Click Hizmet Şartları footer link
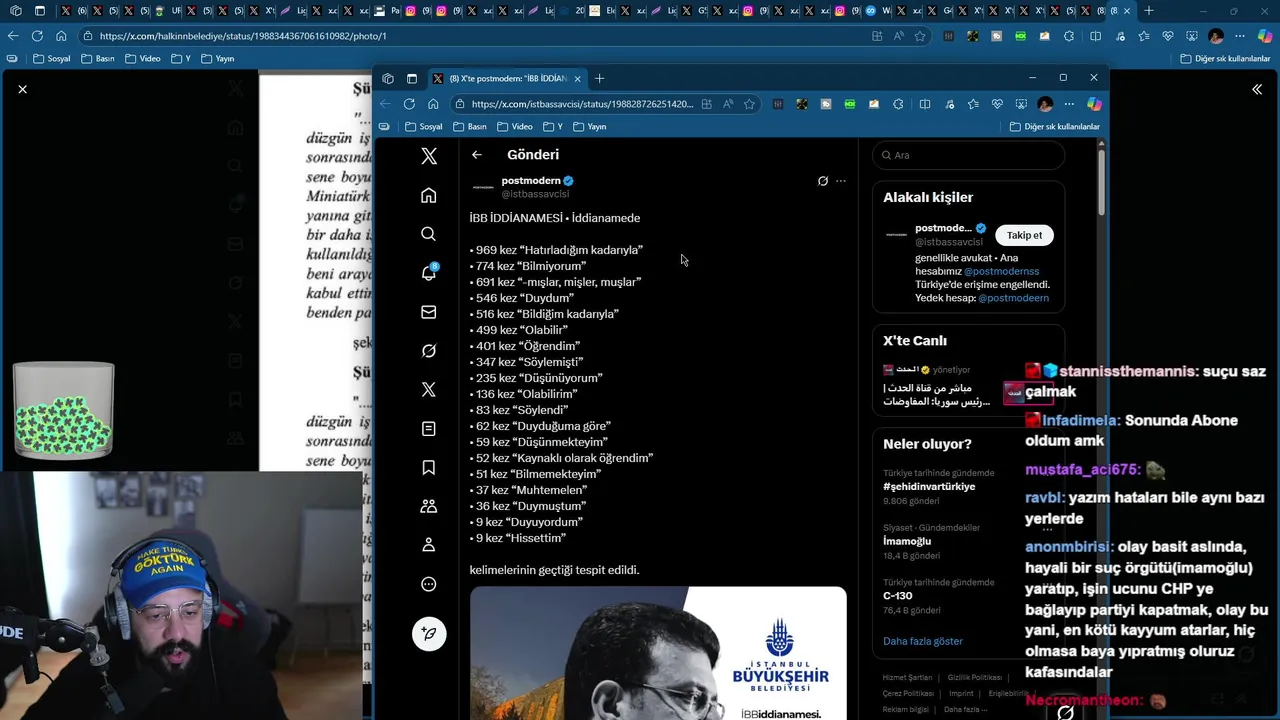Image resolution: width=1280 pixels, height=720 pixels. click(x=907, y=678)
